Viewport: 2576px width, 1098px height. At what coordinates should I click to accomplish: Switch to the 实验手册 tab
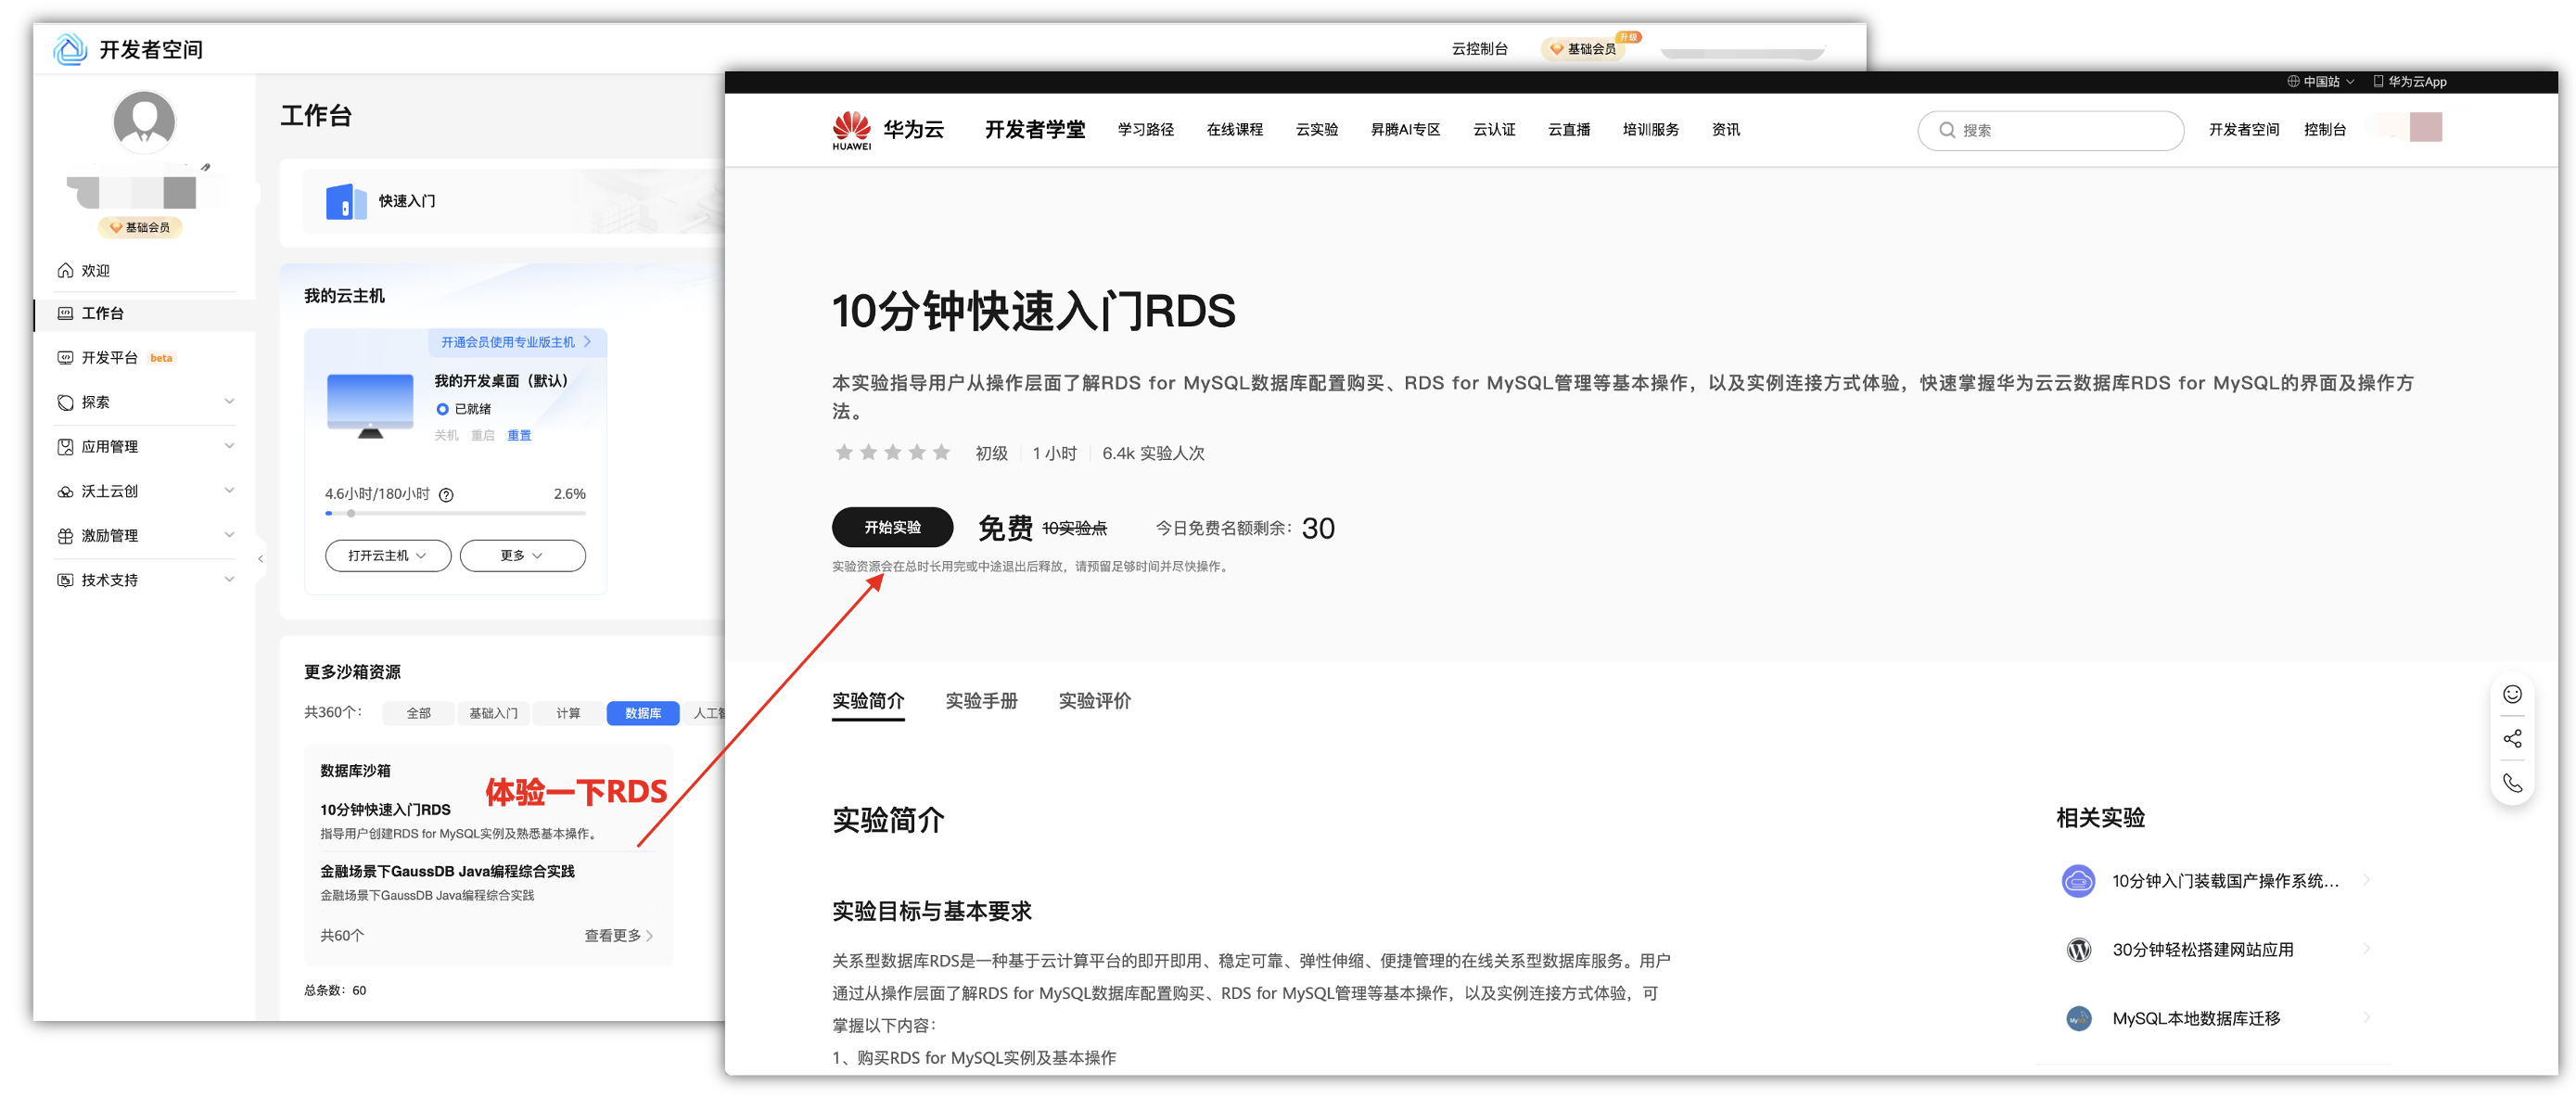click(x=982, y=701)
